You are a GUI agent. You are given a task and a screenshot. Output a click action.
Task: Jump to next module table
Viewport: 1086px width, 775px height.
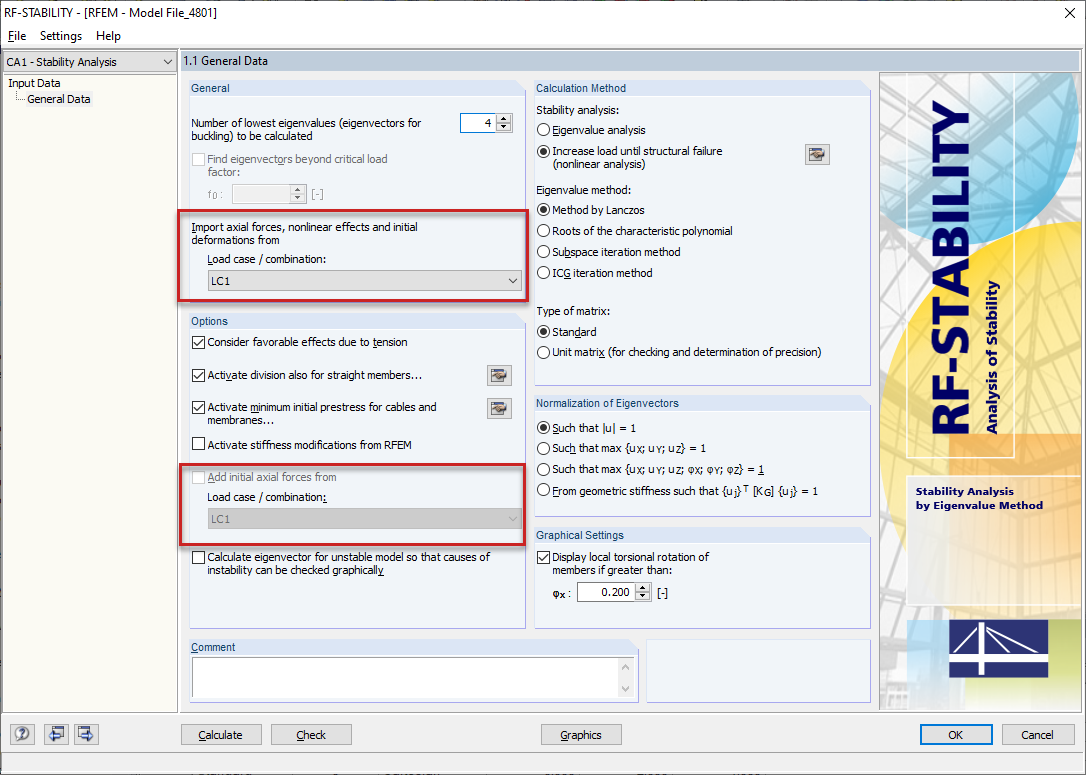click(x=86, y=734)
